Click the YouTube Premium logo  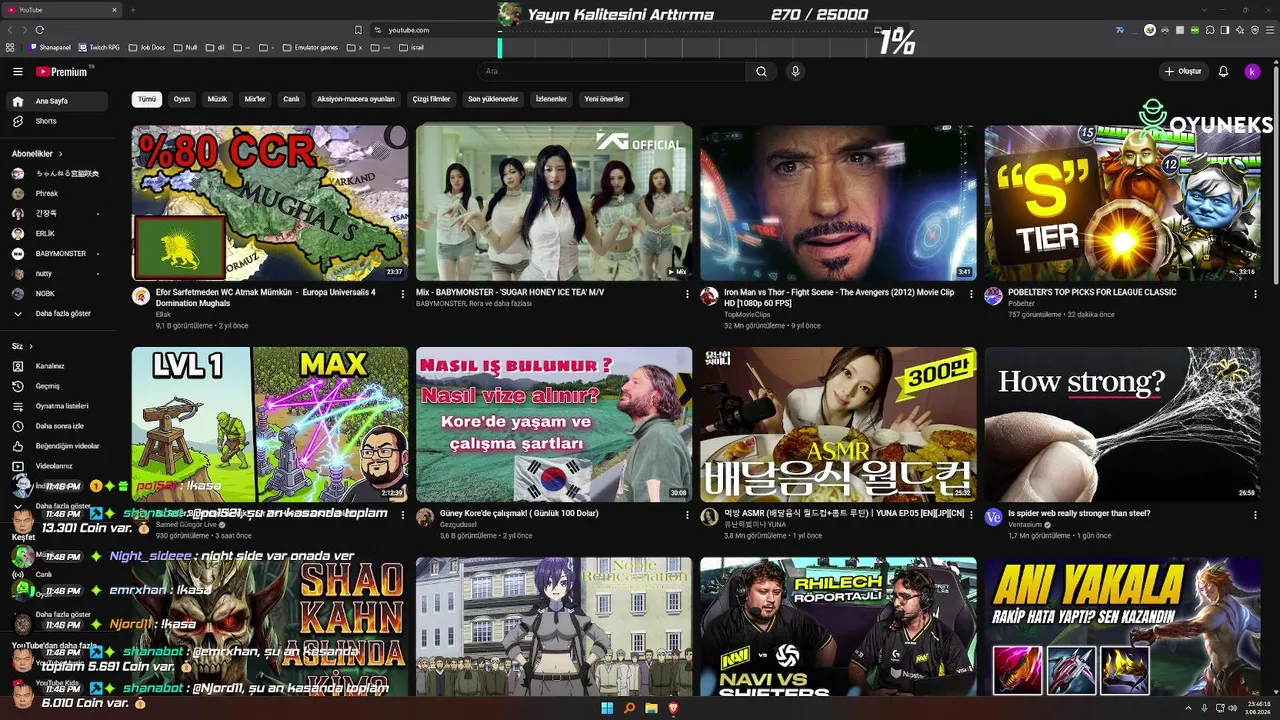coord(62,71)
